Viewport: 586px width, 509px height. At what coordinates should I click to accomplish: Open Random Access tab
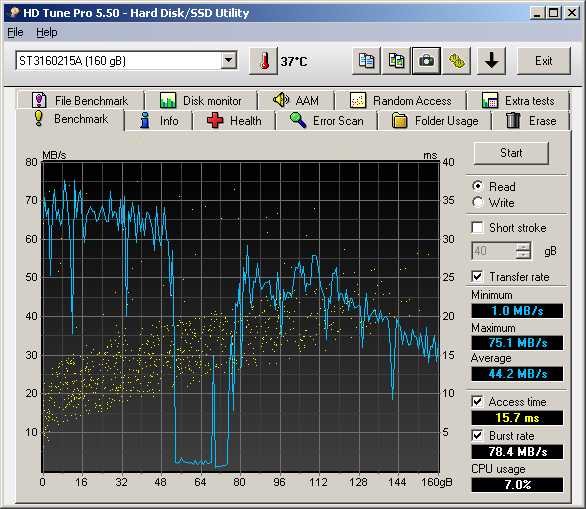(x=401, y=101)
